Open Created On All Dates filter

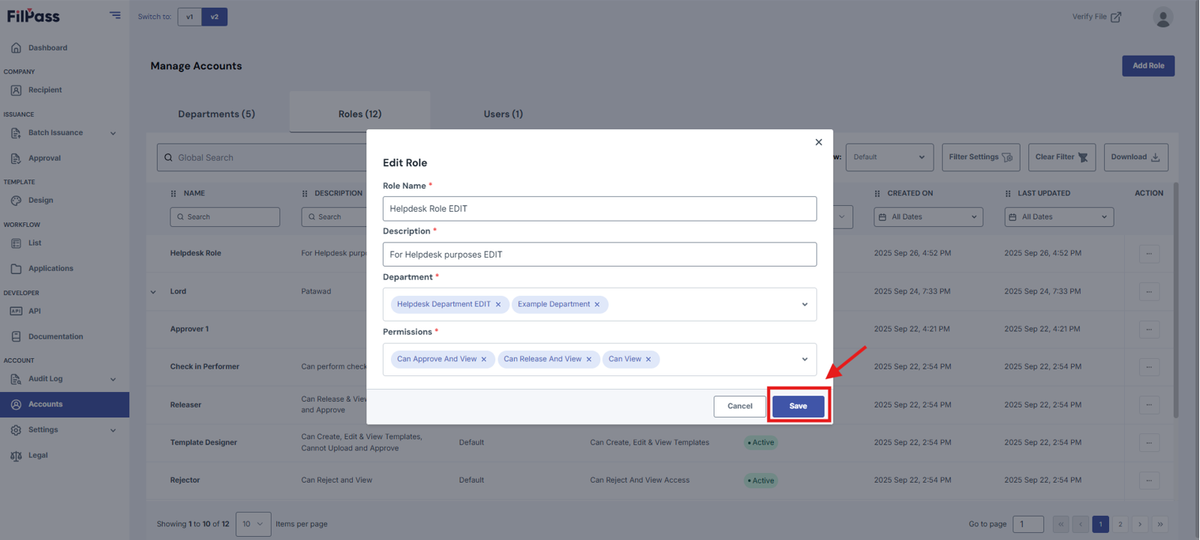929,217
